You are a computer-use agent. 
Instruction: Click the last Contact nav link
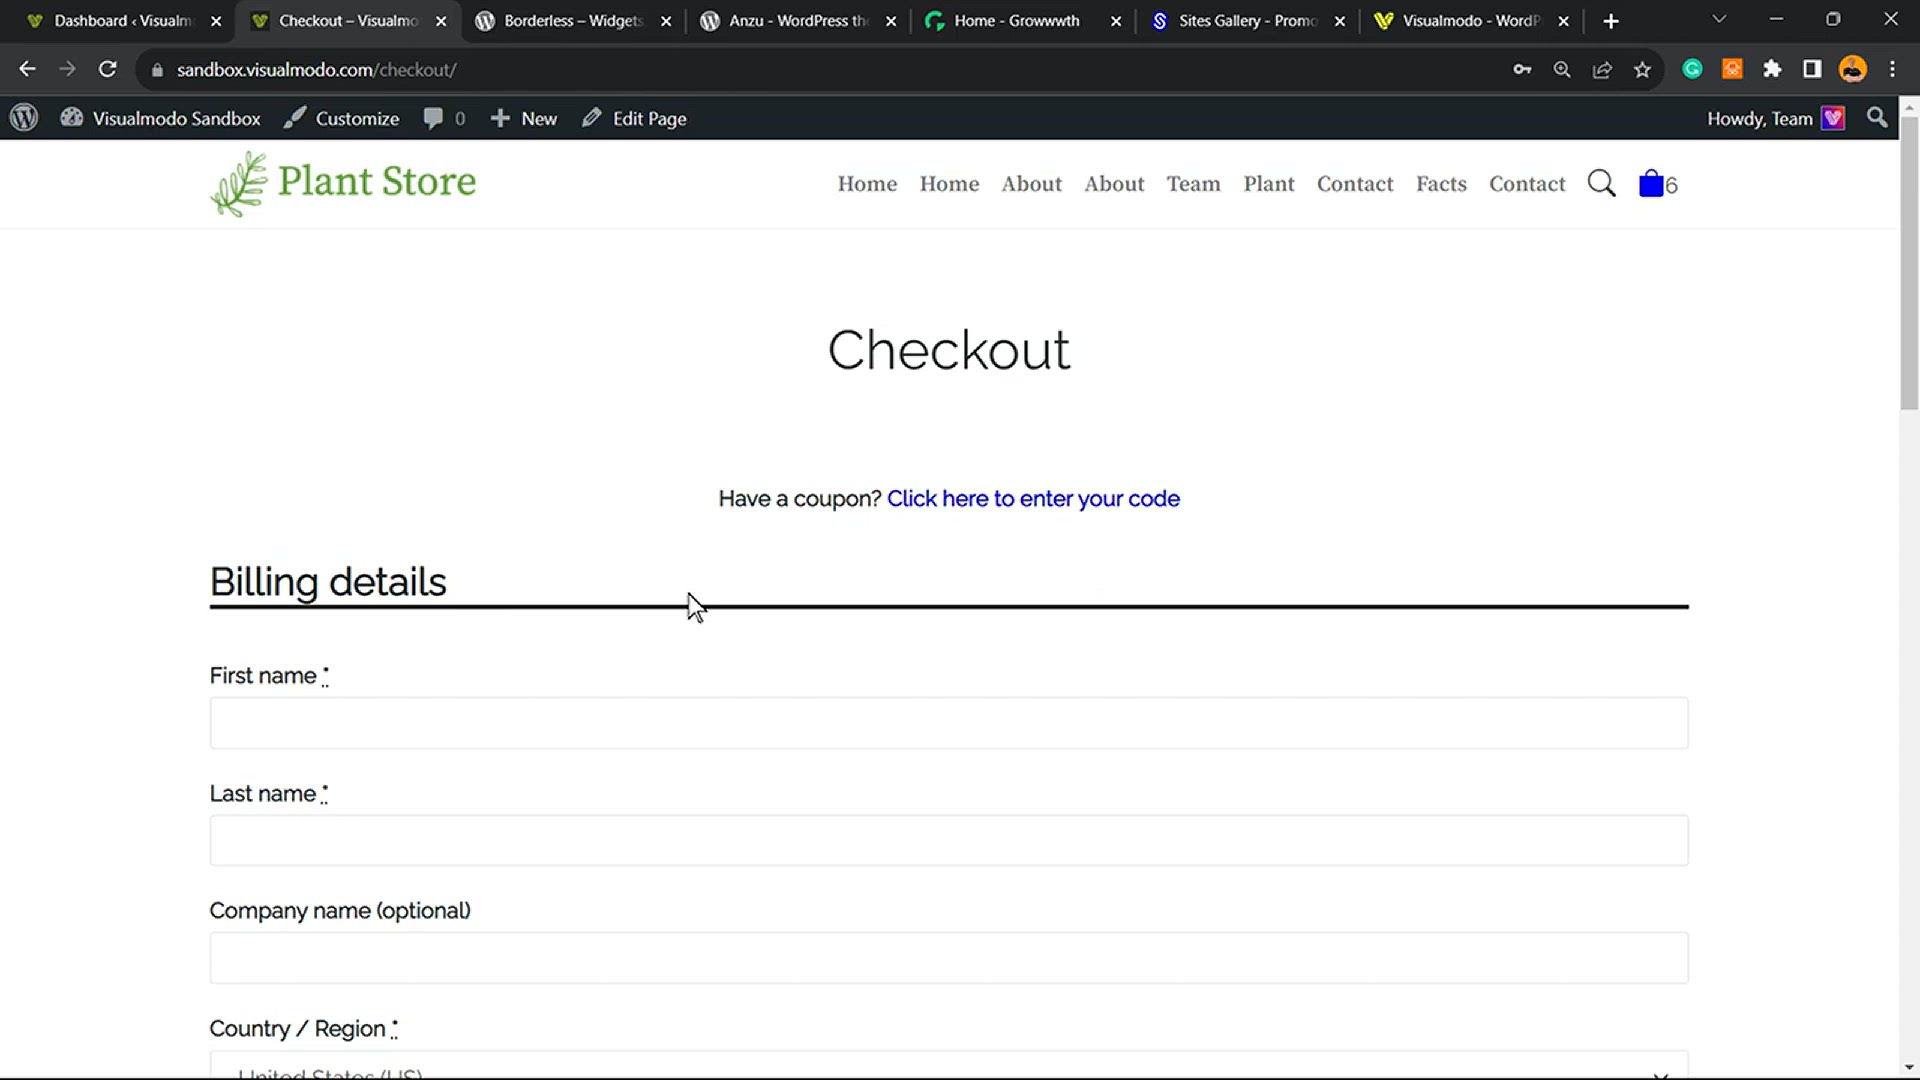1527,184
